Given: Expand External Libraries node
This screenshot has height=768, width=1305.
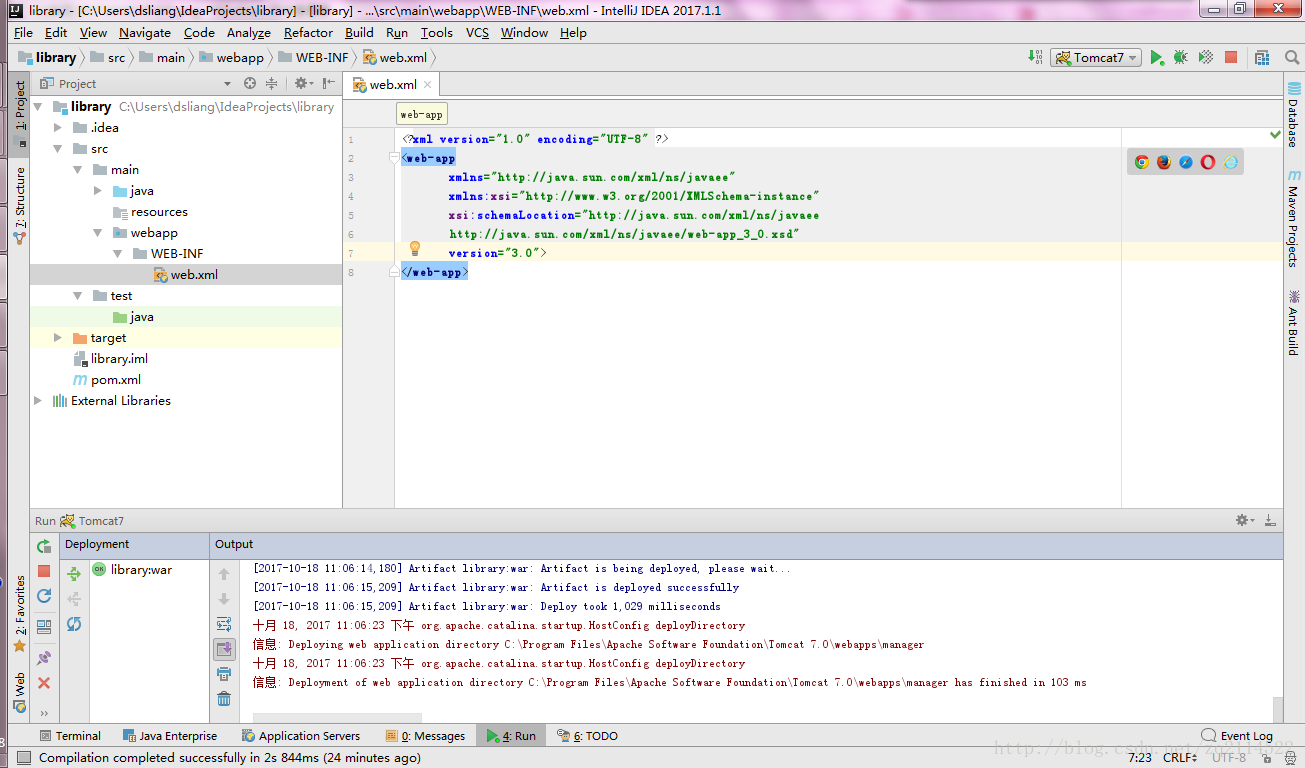Looking at the screenshot, I should pyautogui.click(x=38, y=401).
